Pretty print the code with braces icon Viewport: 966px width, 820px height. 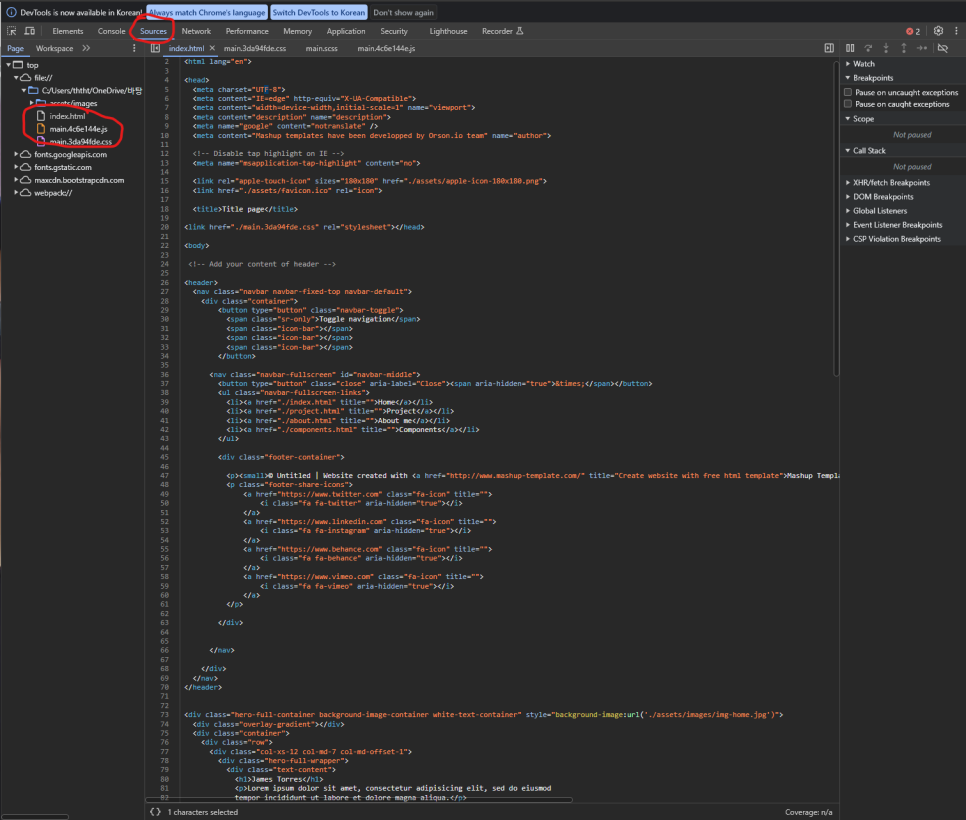point(155,812)
